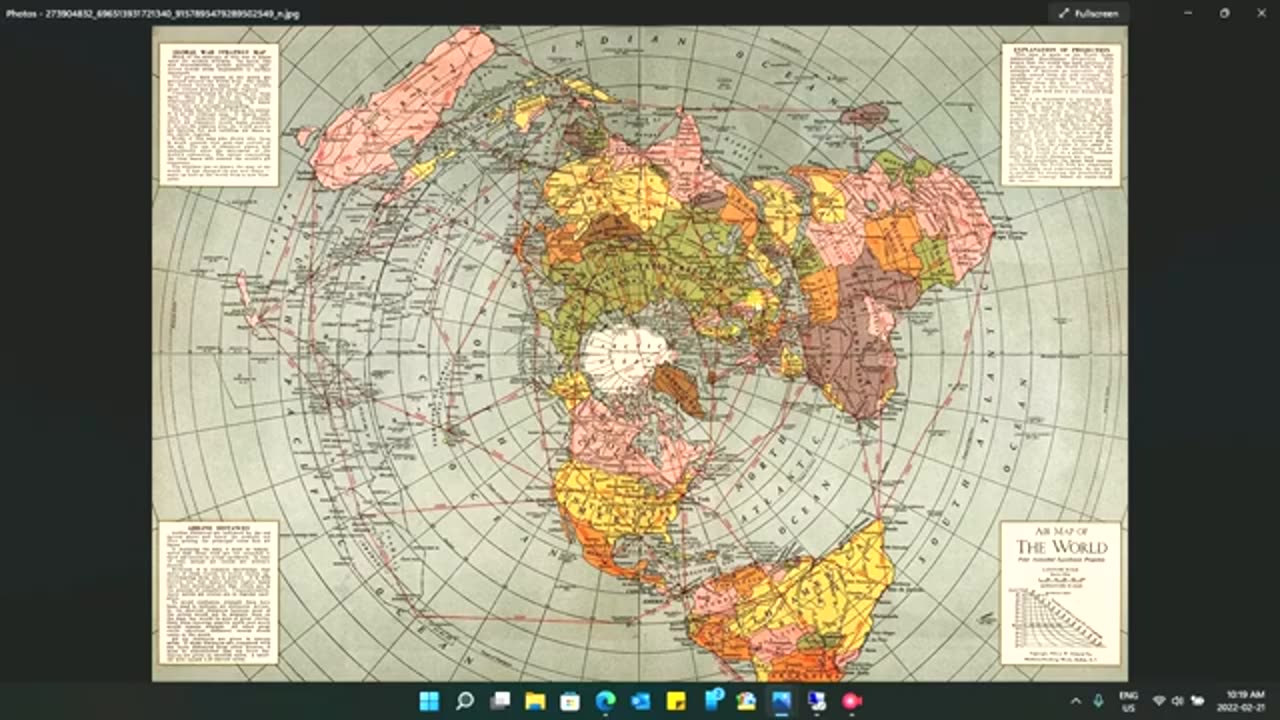This screenshot has width=1280, height=720.
Task: Click the Fullscreen button in Photos
Action: 1089,13
